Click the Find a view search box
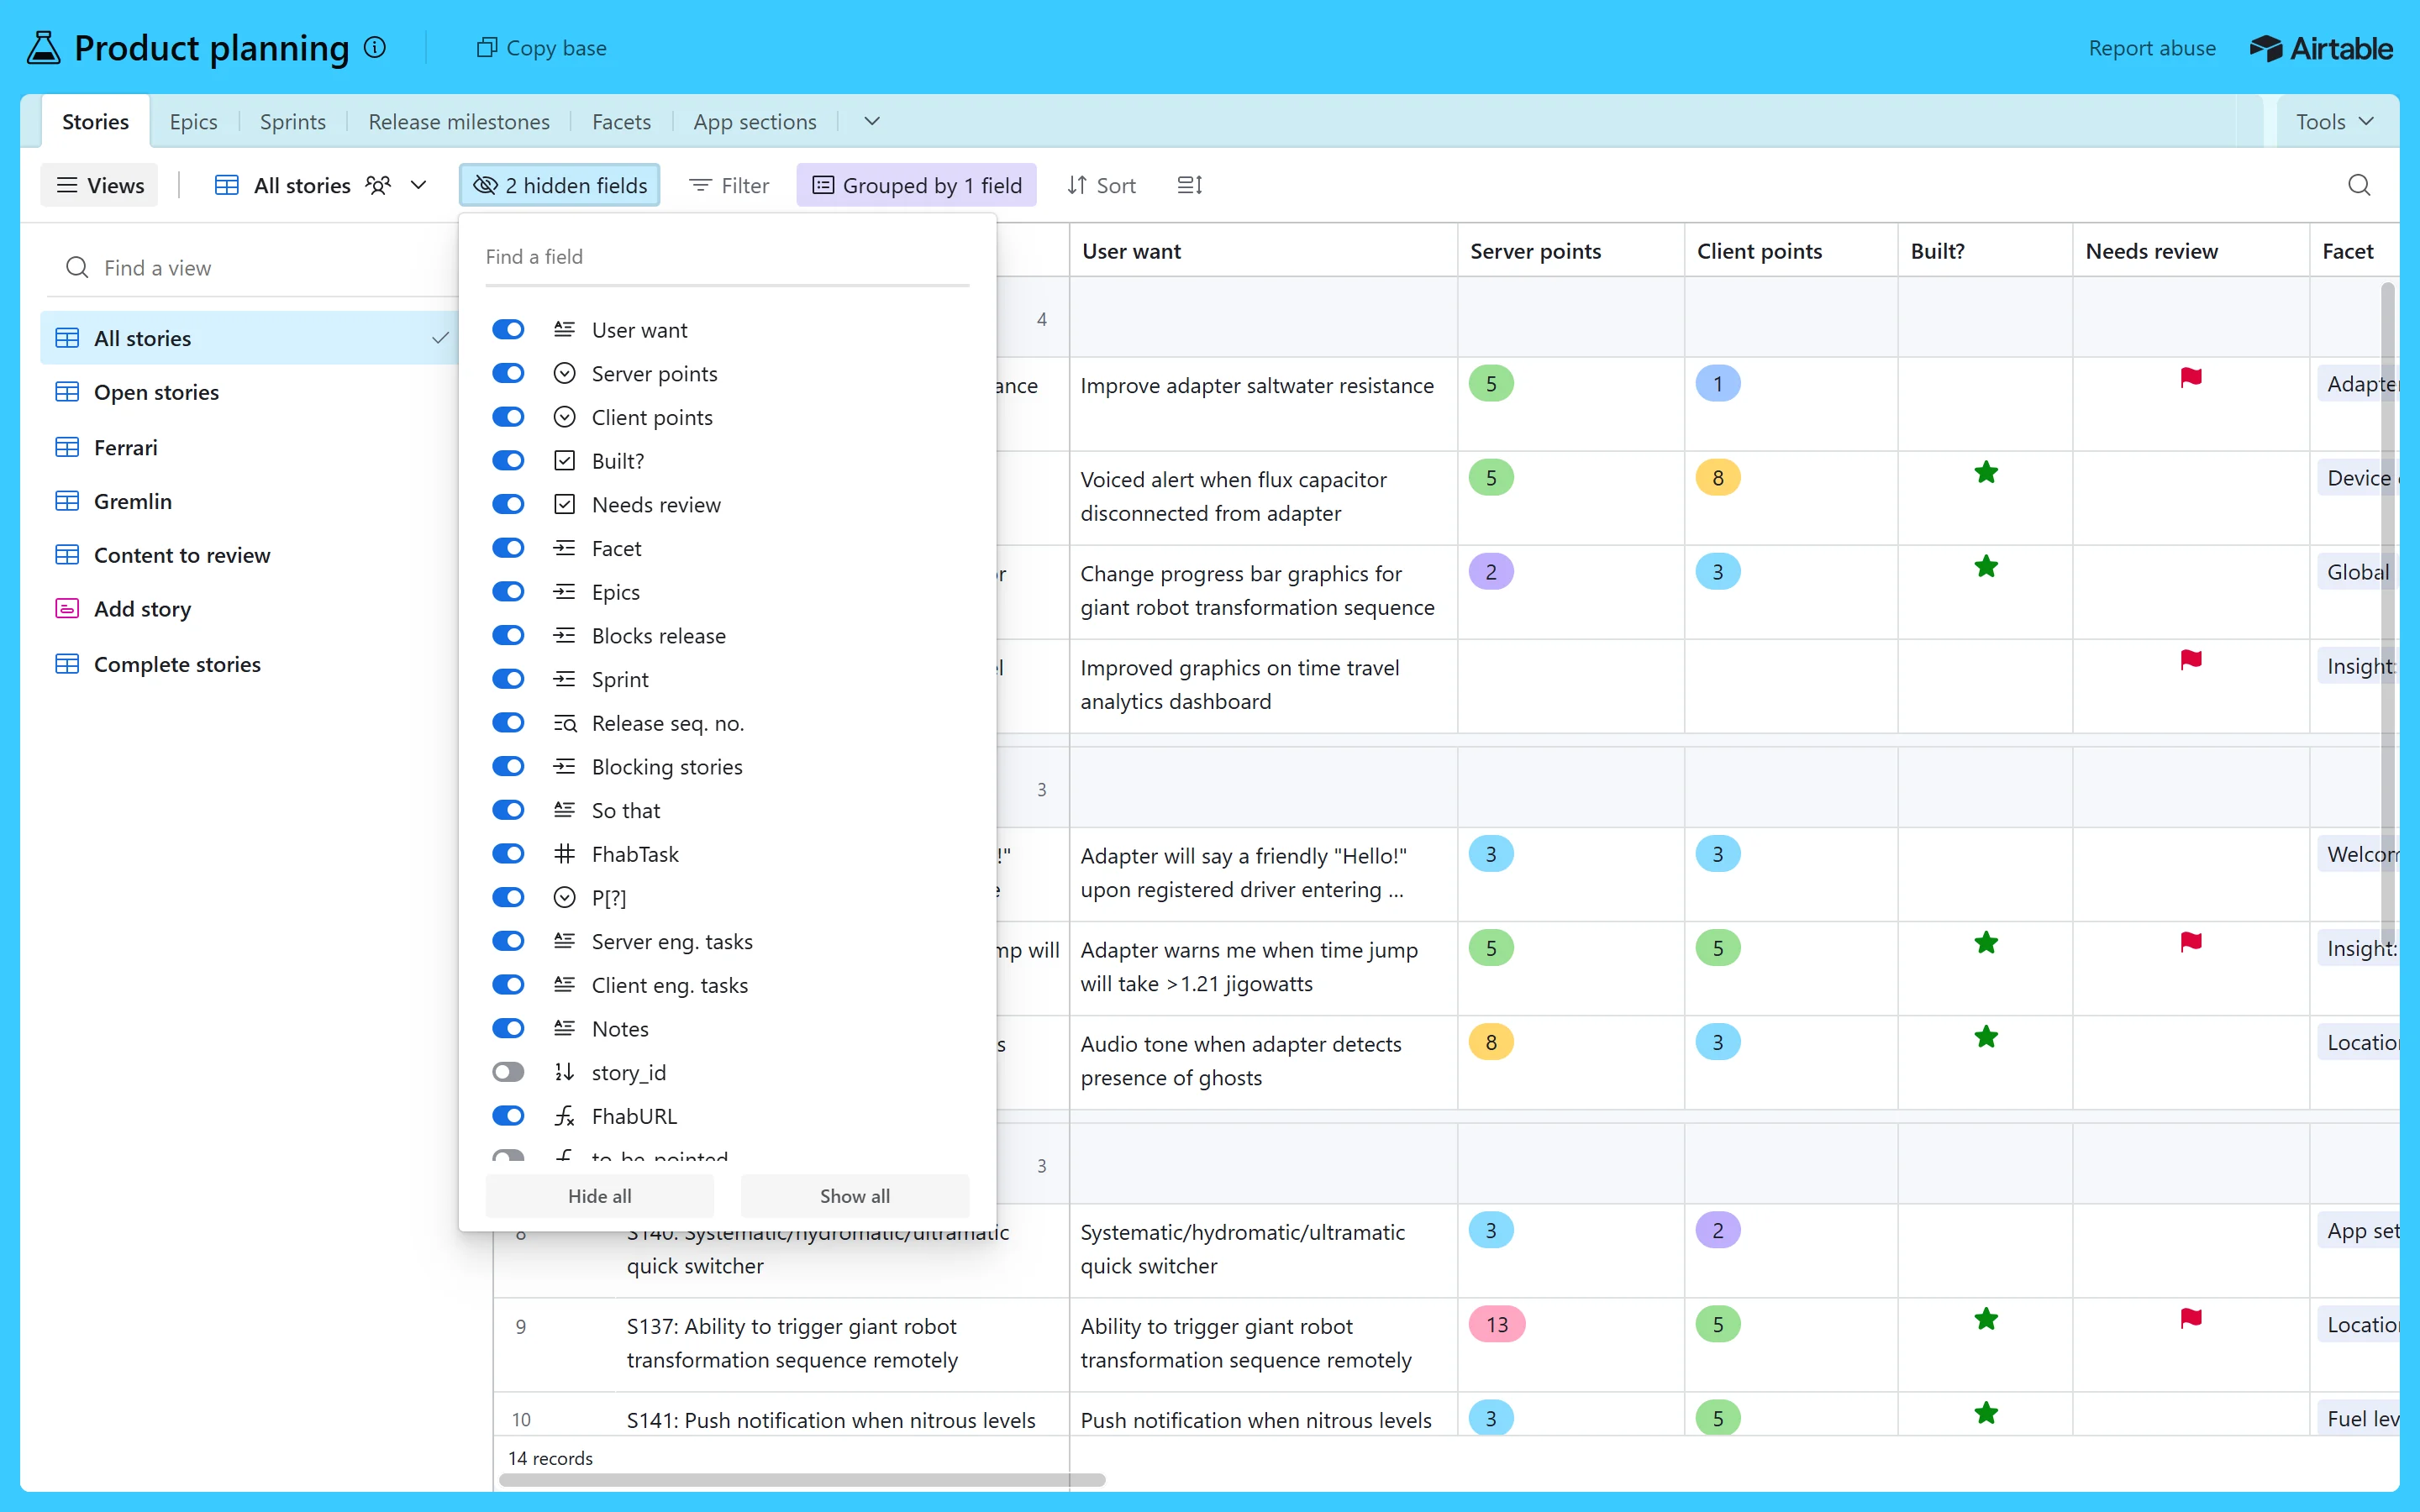The height and width of the screenshot is (1512, 2420). coord(255,267)
